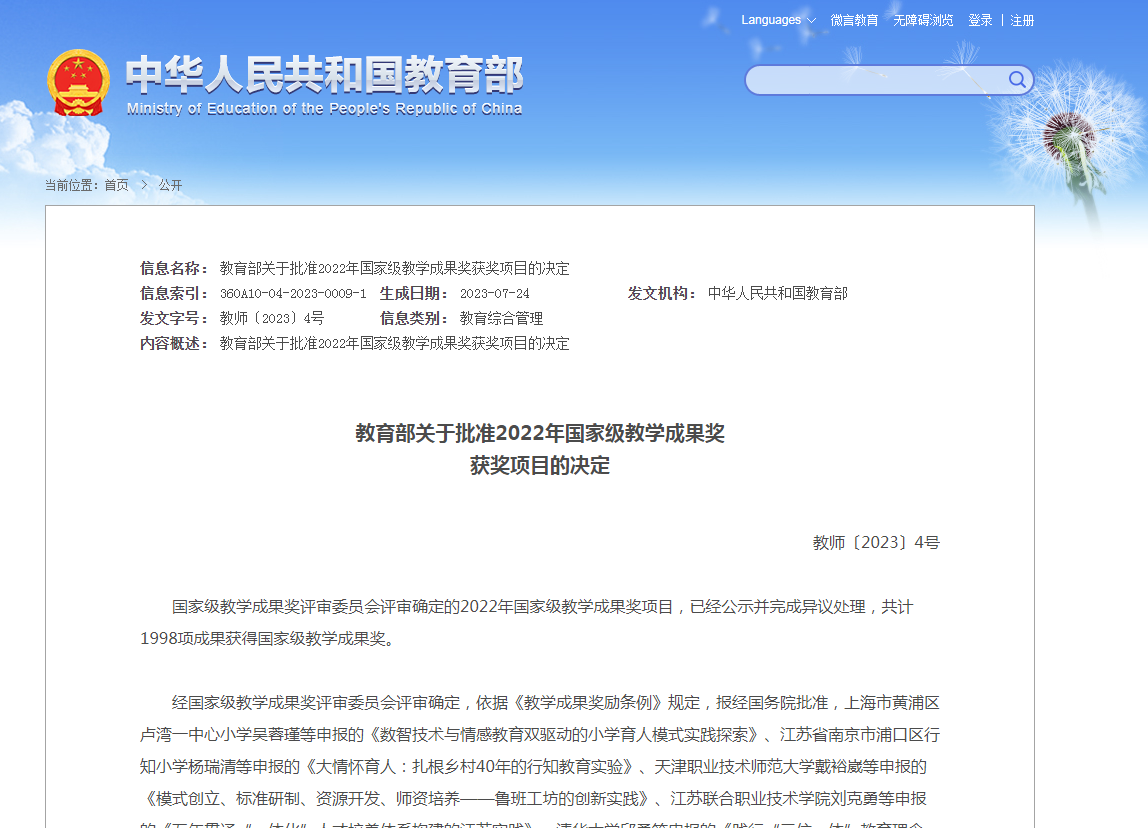The height and width of the screenshot is (828, 1148).
Task: Click the breadcrumb arrow after 首页
Action: coord(144,185)
